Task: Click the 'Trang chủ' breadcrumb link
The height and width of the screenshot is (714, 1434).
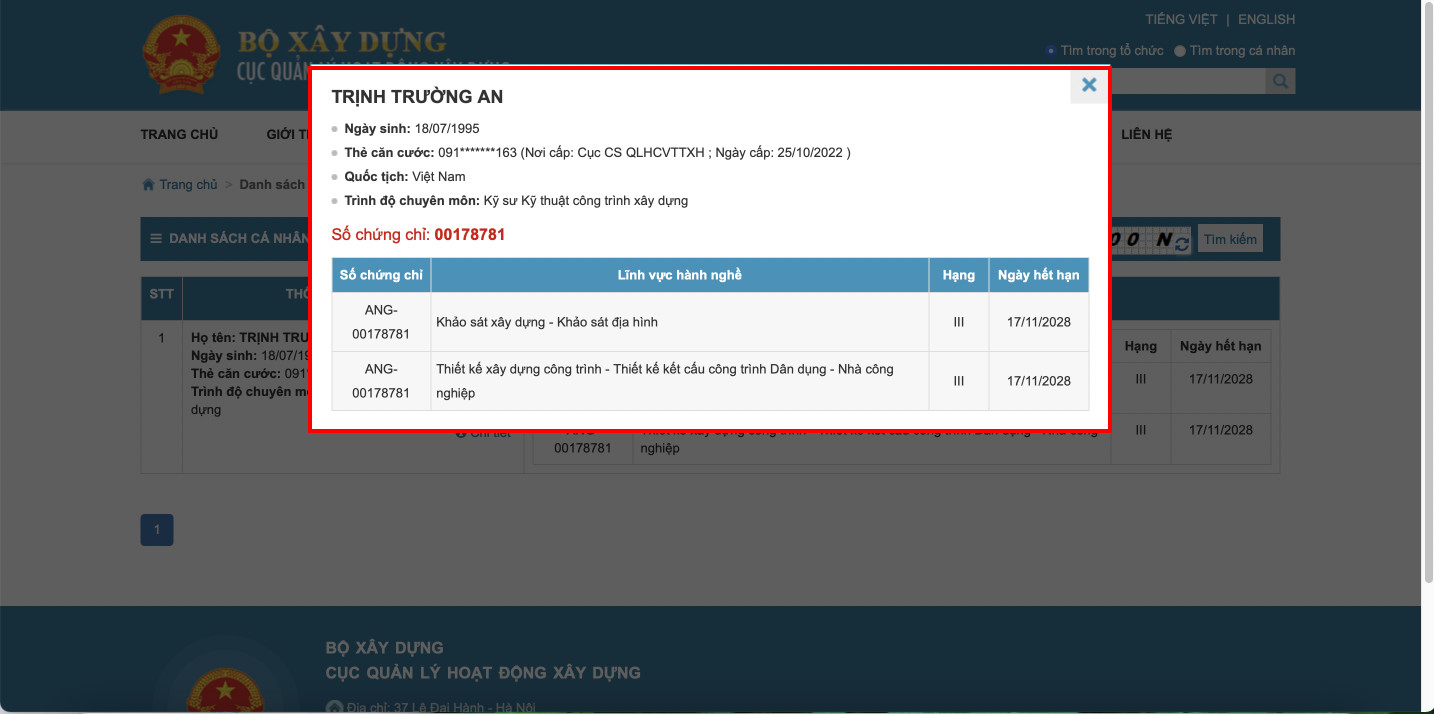Action: [x=188, y=185]
